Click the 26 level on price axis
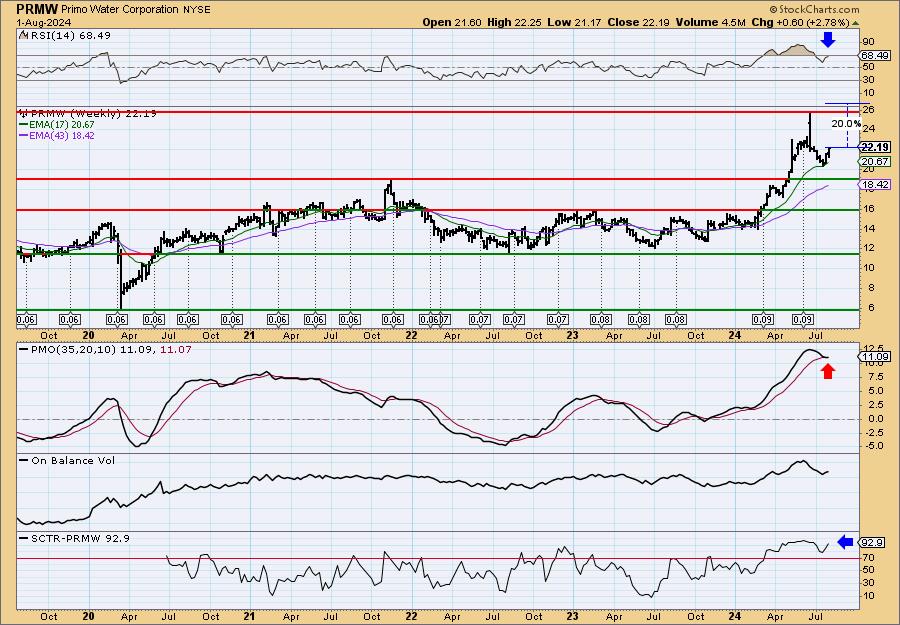The width and height of the screenshot is (900, 625). pyautogui.click(x=868, y=110)
